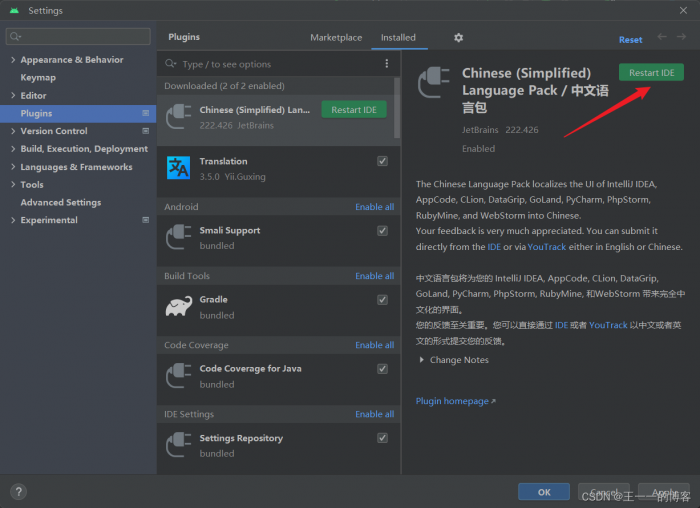Click the Translation plugin icon
Viewport: 700px width, 508px height.
pyautogui.click(x=179, y=168)
